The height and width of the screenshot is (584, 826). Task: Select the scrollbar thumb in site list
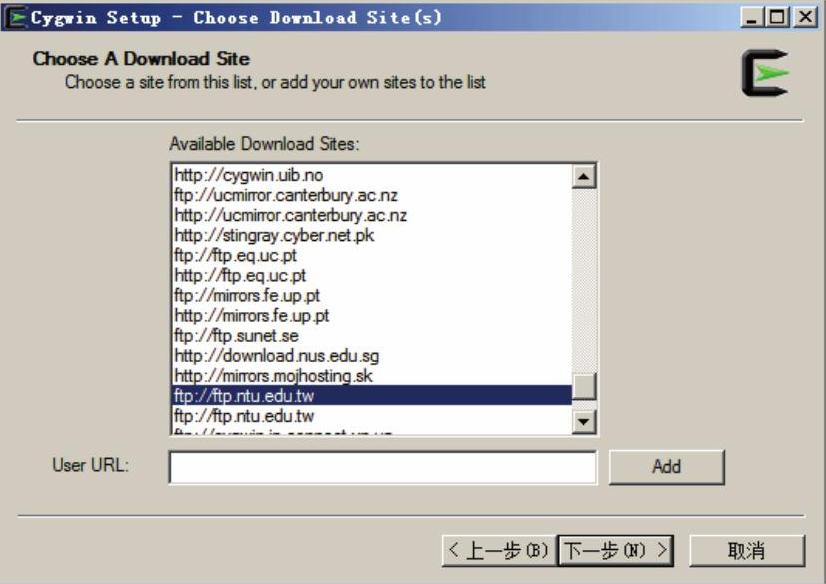pos(584,387)
